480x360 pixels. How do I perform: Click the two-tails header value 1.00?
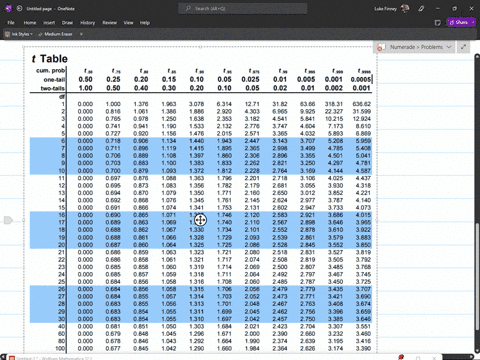(x=85, y=88)
